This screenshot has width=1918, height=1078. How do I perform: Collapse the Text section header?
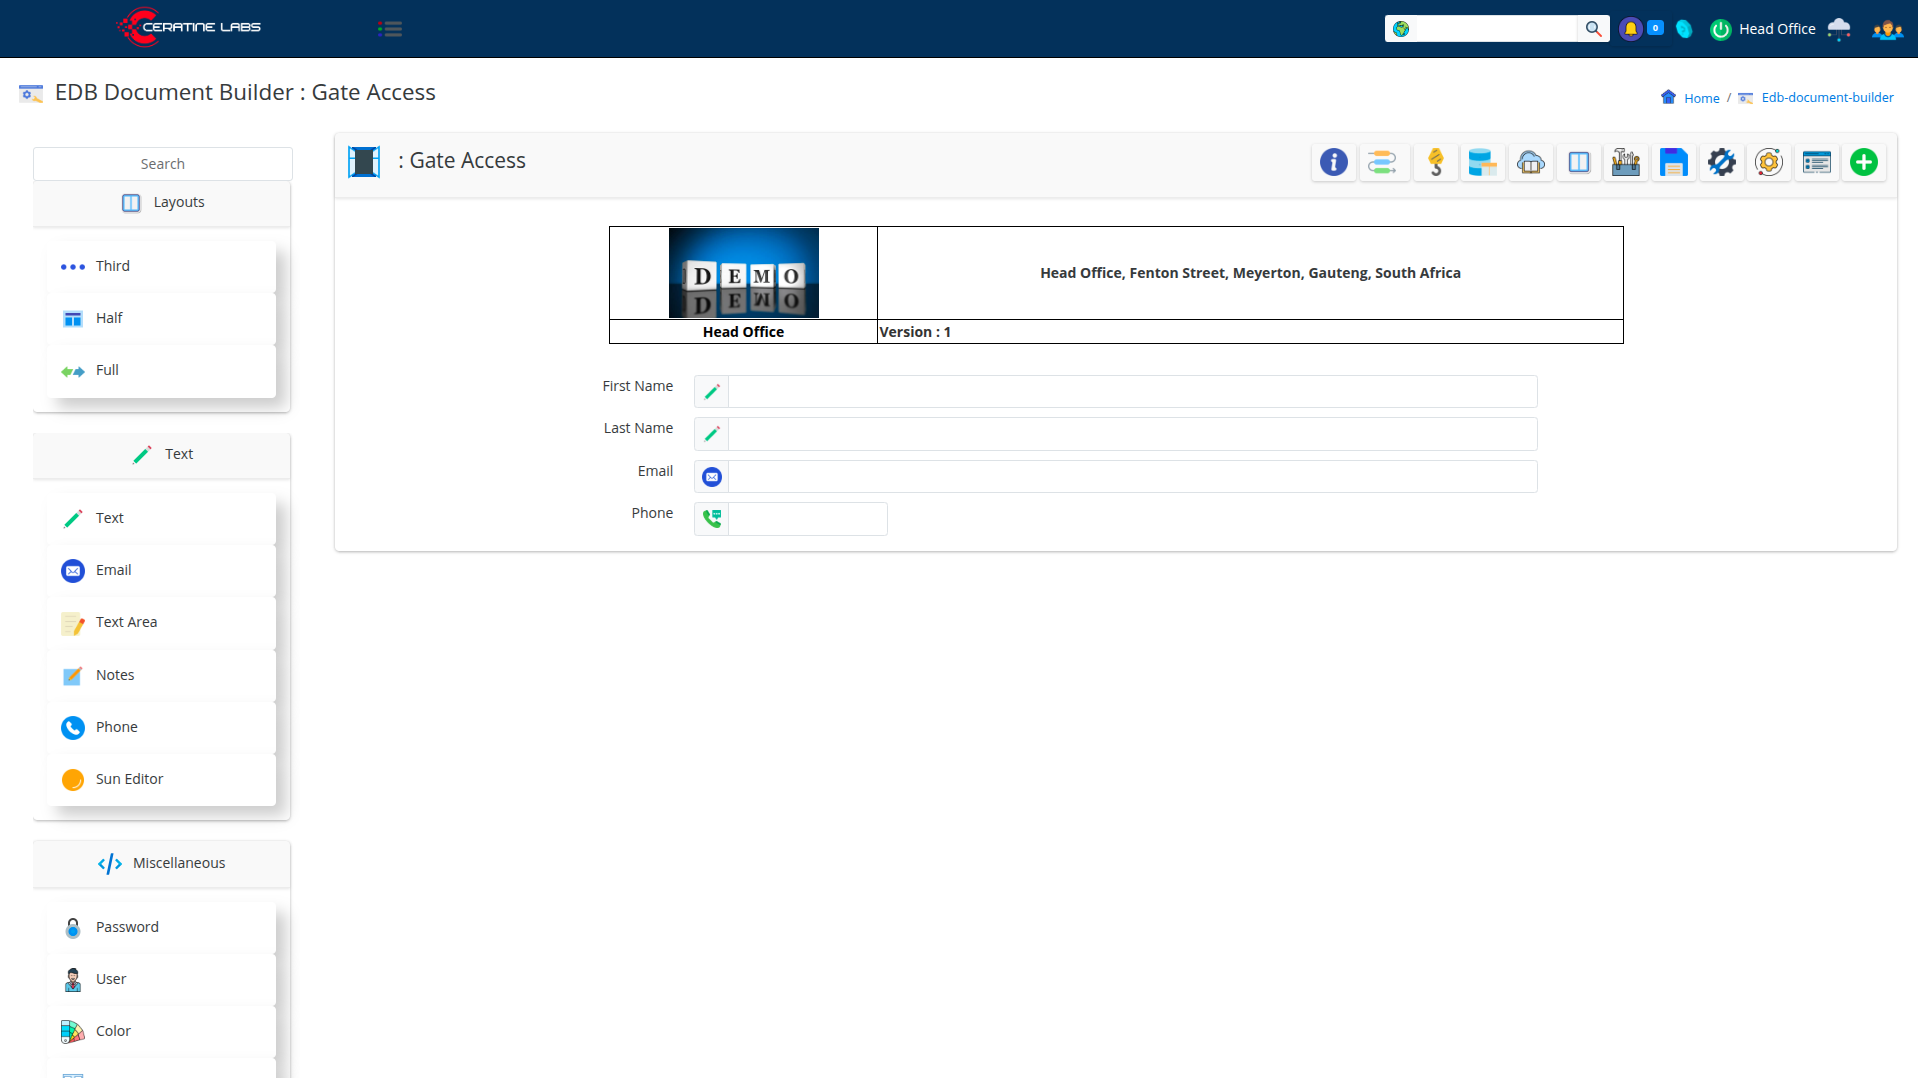[x=162, y=455]
